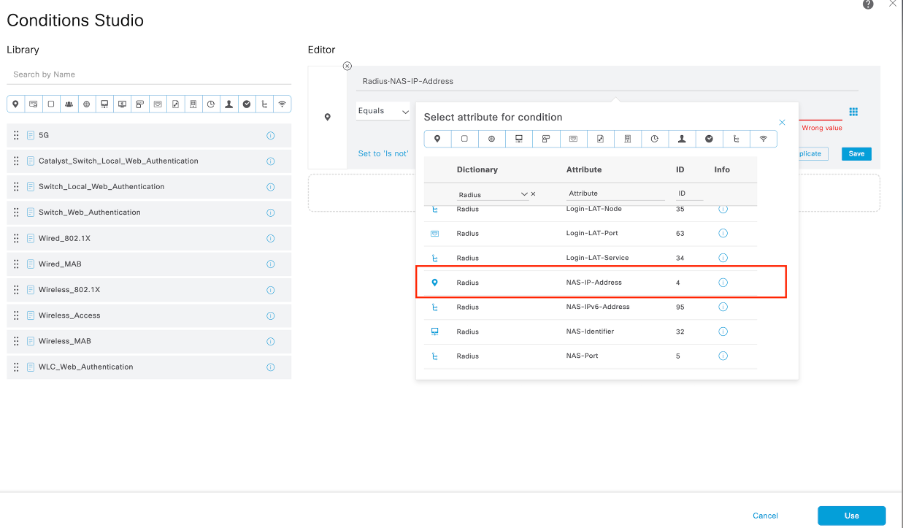Click the Search by Name field
The image size is (904, 528).
pos(148,75)
